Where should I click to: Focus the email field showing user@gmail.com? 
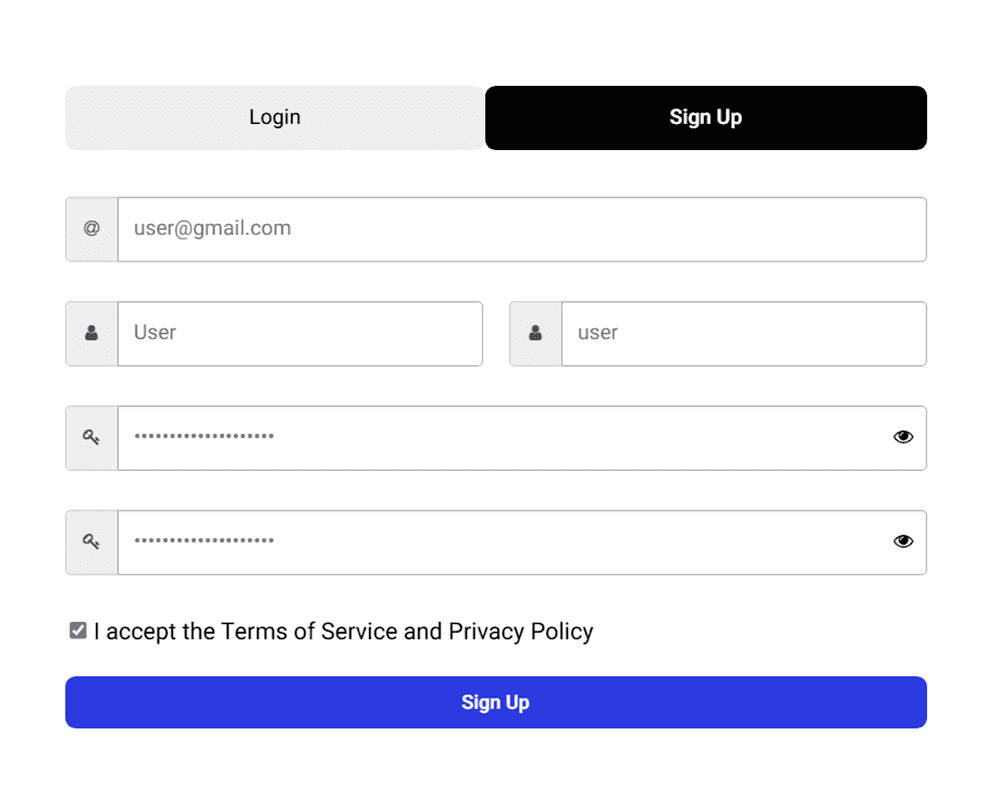520,229
